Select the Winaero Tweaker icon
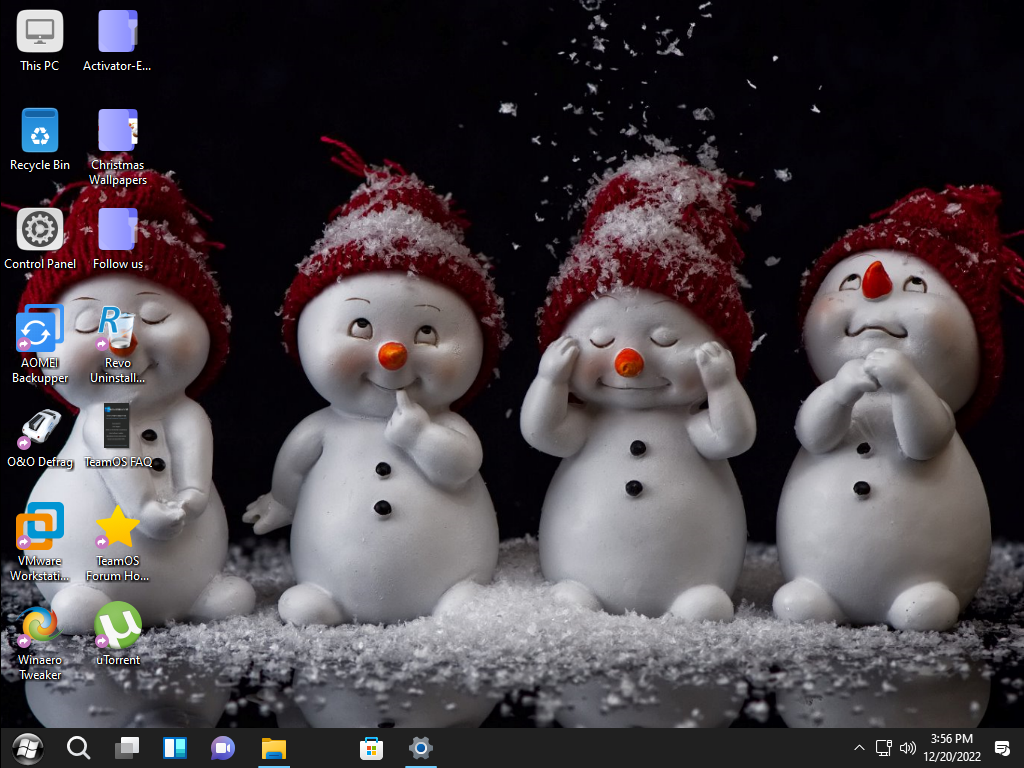This screenshot has height=768, width=1024. [40, 626]
